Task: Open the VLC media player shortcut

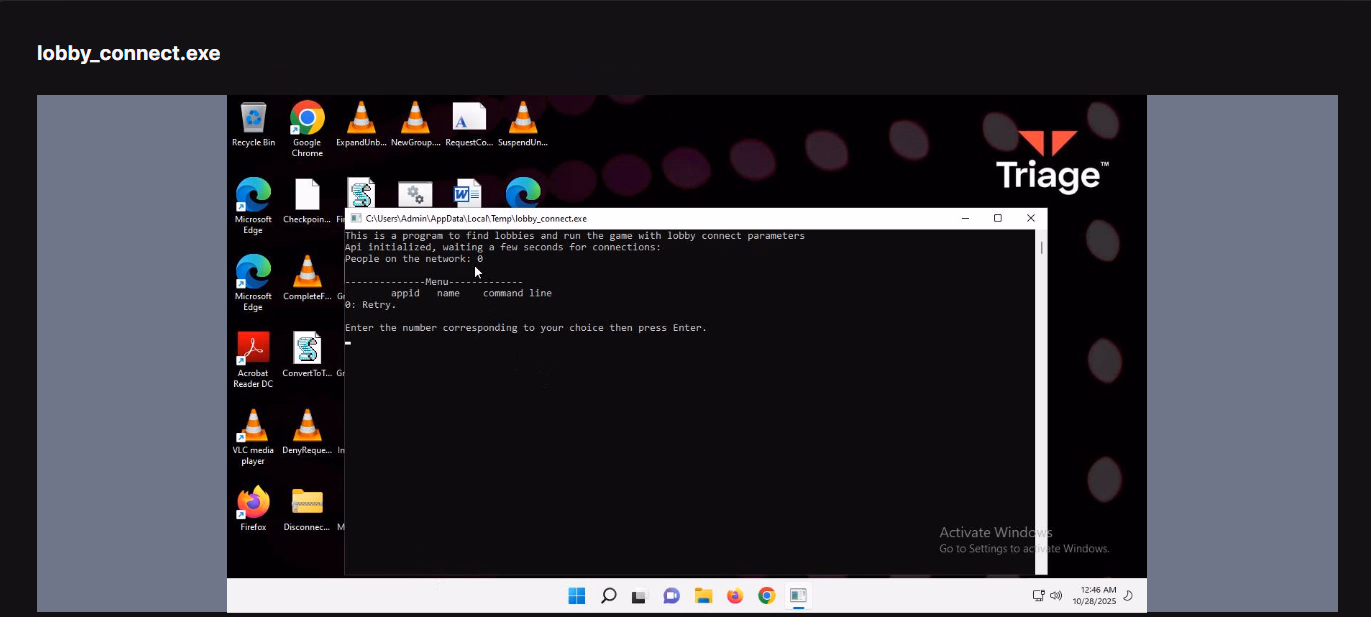Action: point(253,427)
